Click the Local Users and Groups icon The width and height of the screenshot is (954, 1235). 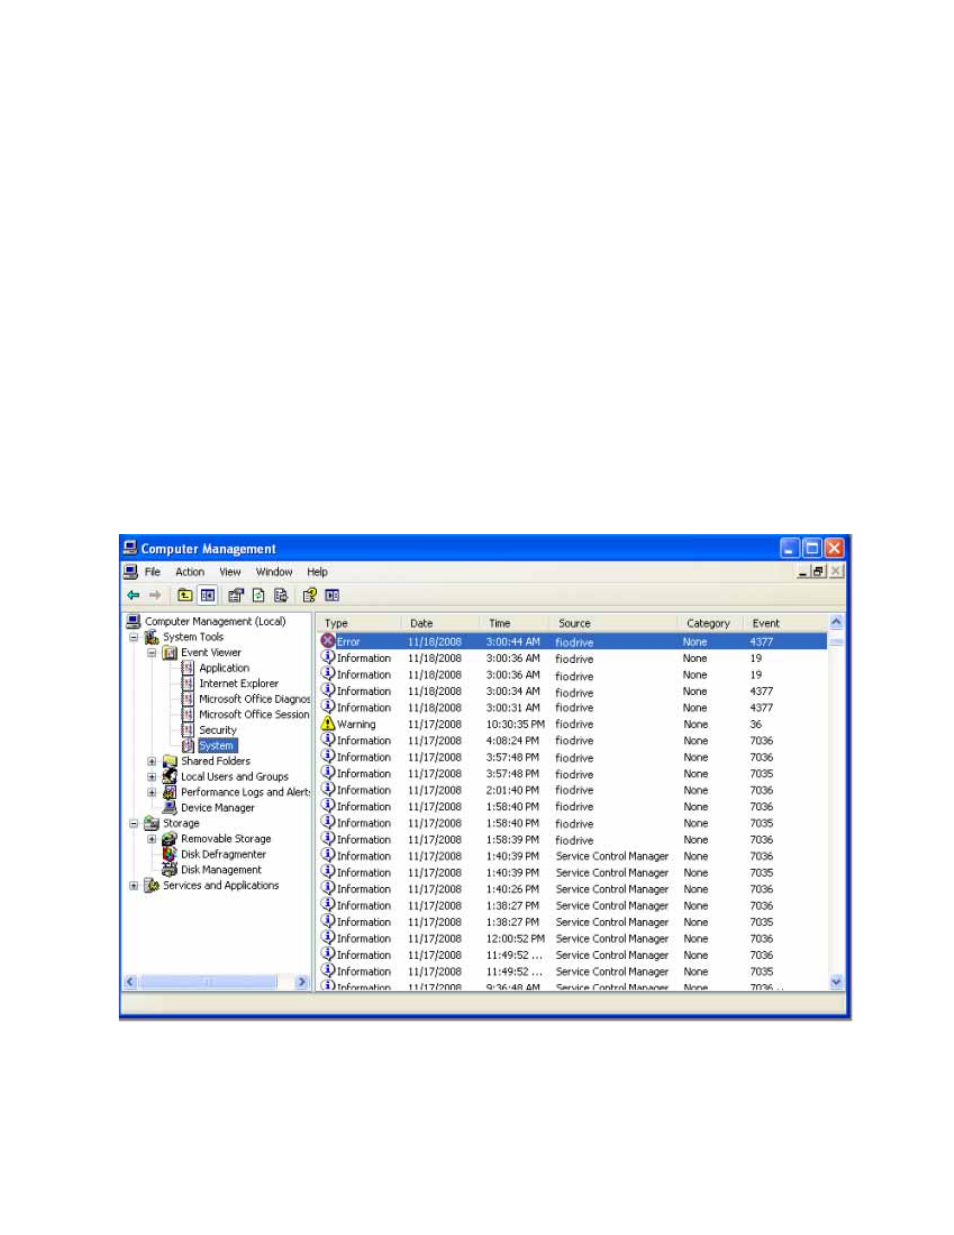[170, 777]
